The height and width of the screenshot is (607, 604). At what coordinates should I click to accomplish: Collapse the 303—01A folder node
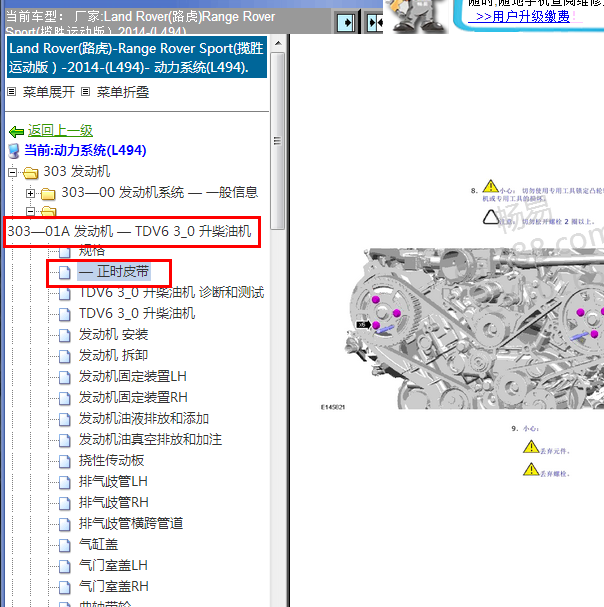(30, 211)
